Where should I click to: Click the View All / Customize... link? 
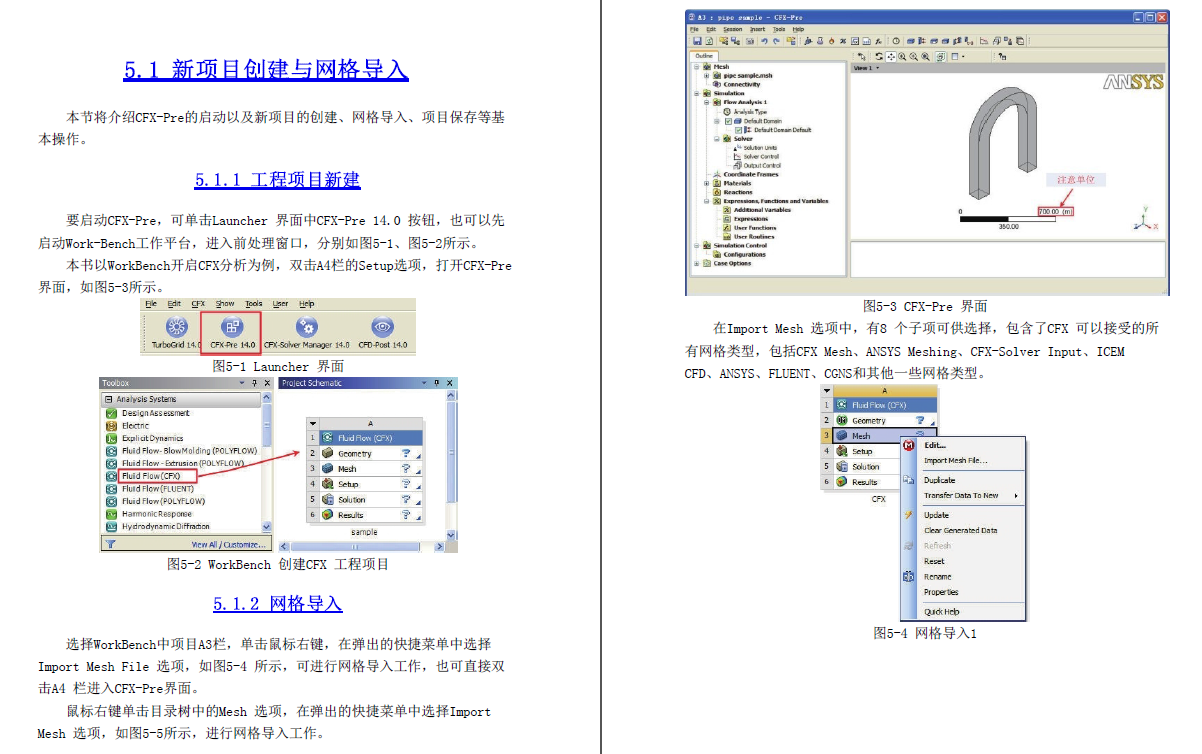coord(229,545)
